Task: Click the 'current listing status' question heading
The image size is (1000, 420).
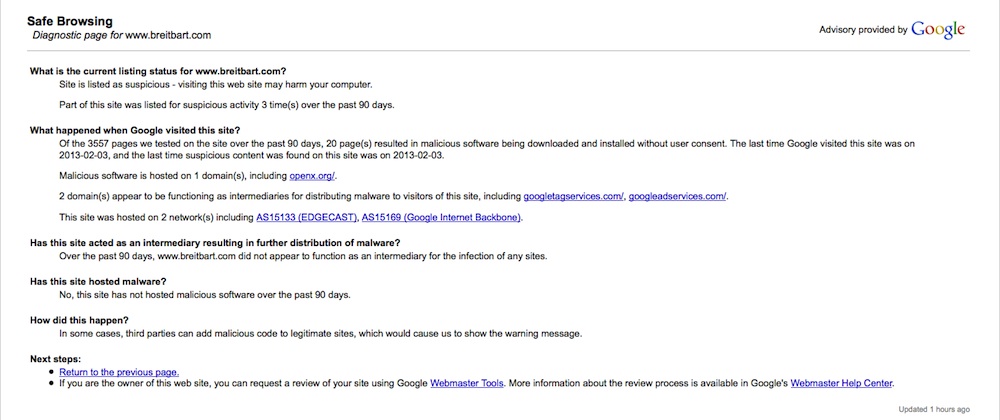Action: point(158,71)
